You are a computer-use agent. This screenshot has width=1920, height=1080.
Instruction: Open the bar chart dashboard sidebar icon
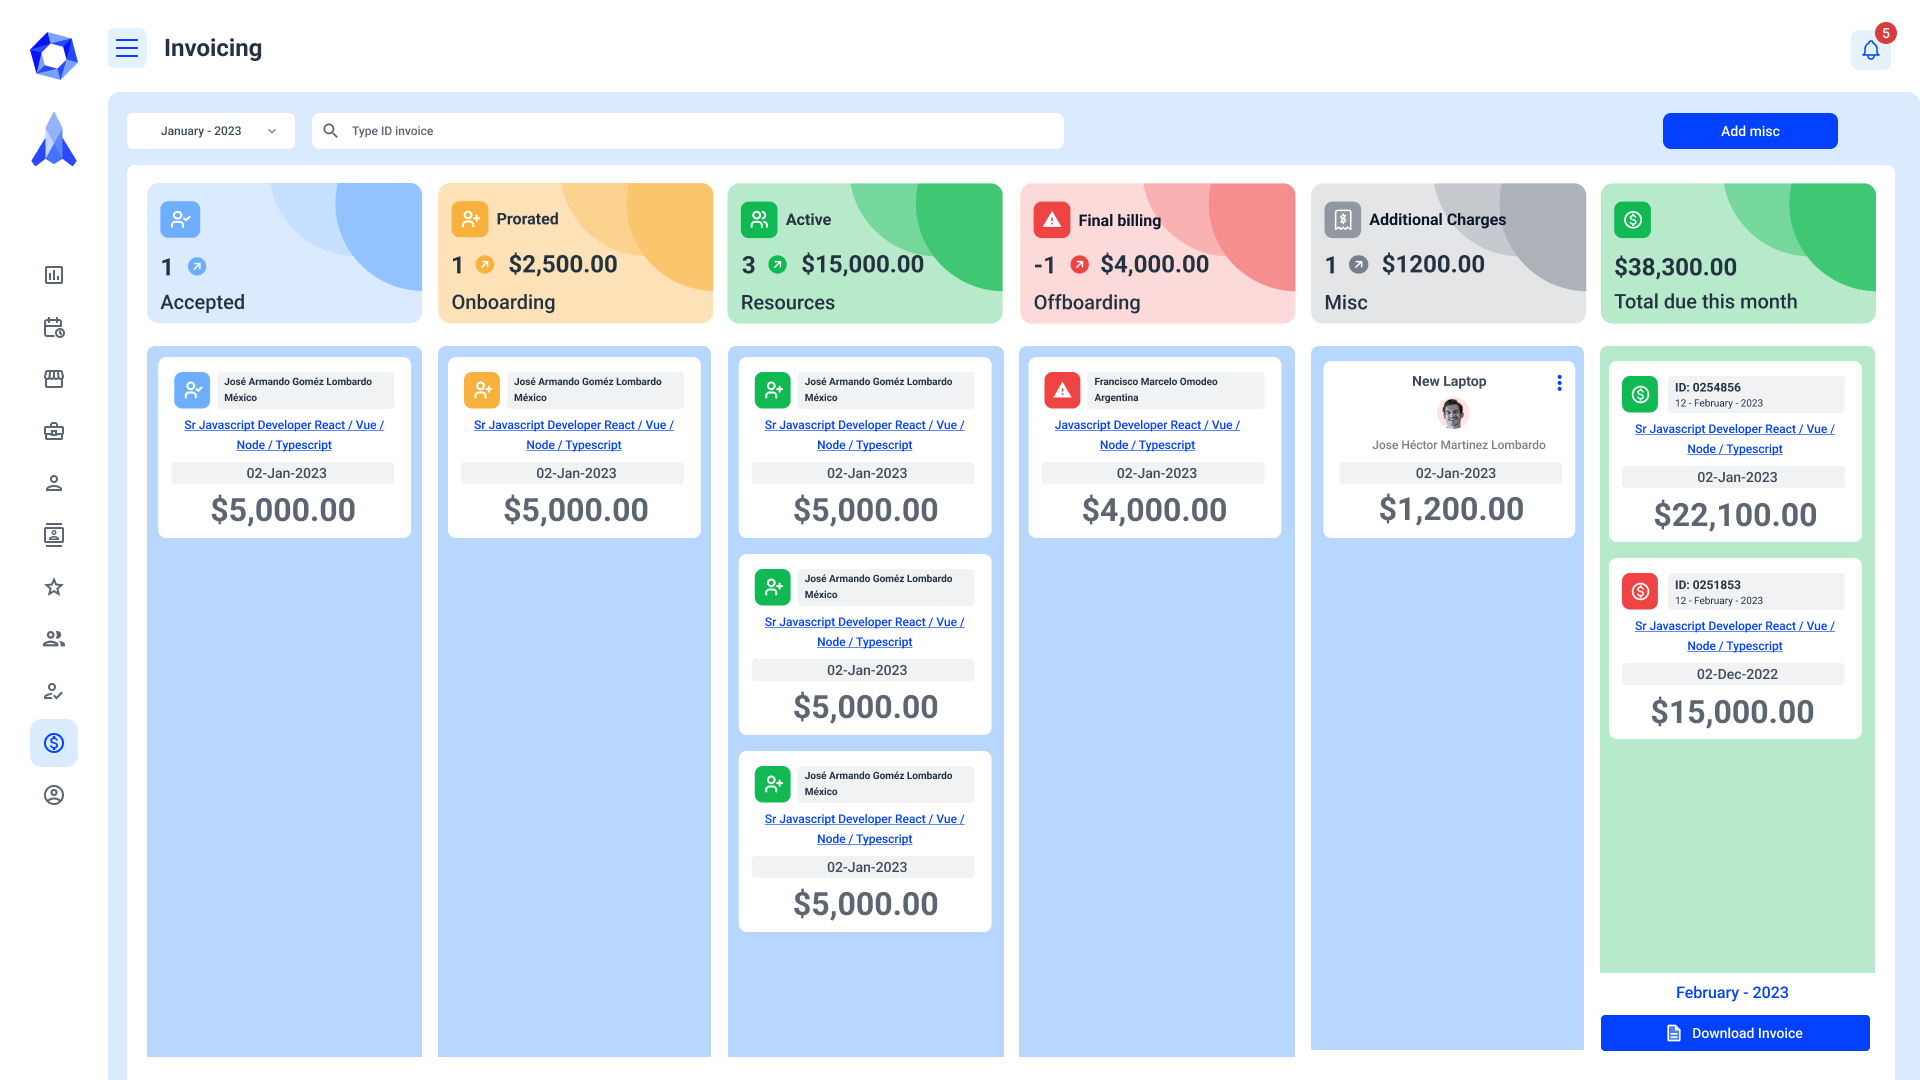[x=54, y=275]
